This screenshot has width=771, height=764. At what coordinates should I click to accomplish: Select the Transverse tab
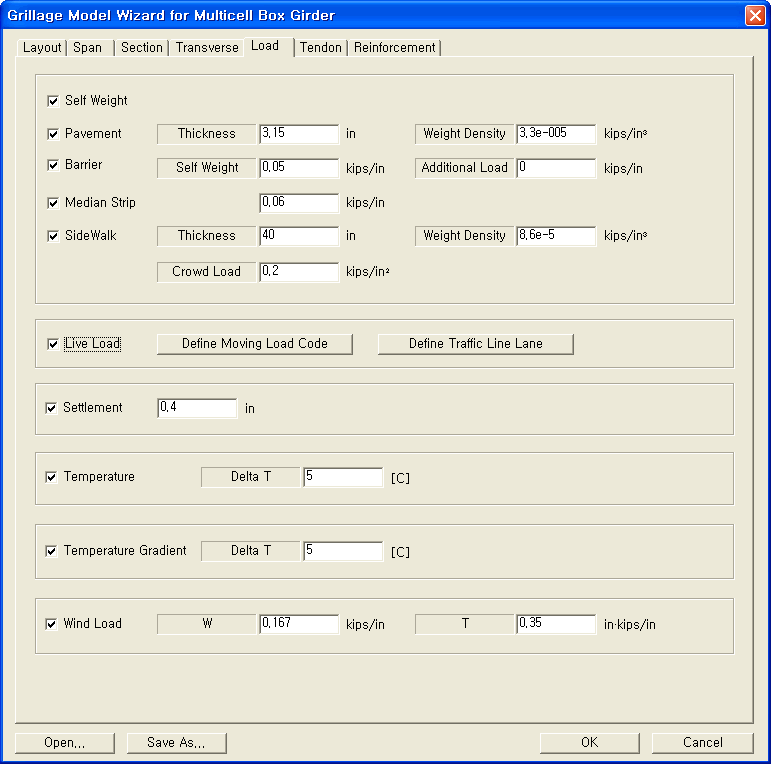click(x=207, y=48)
